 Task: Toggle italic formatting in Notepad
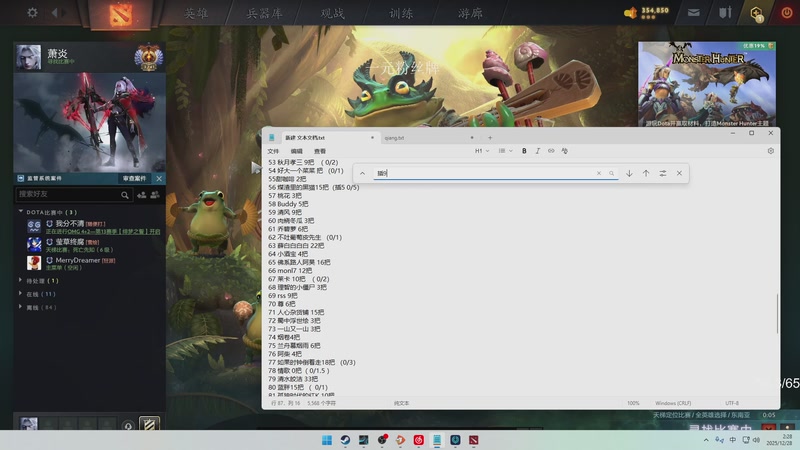click(537, 151)
